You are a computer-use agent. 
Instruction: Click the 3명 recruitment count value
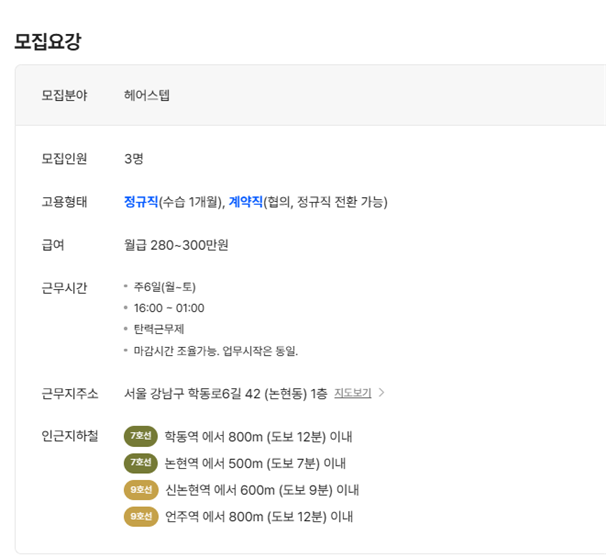(x=134, y=159)
